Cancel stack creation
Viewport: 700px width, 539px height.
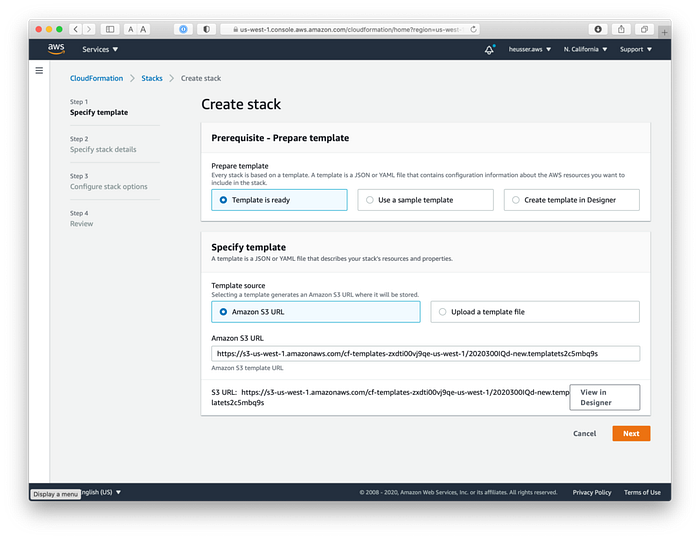[x=584, y=434]
